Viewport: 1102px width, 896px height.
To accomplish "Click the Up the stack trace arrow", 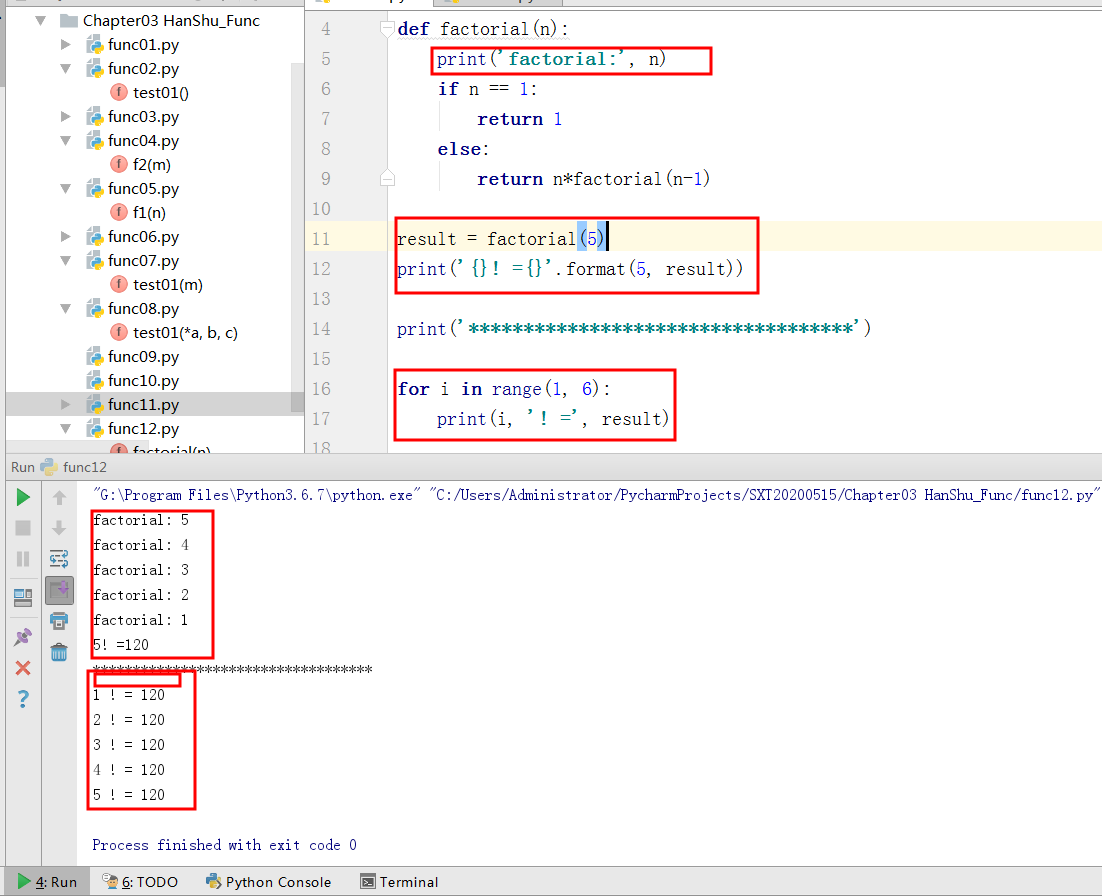I will coord(59,498).
